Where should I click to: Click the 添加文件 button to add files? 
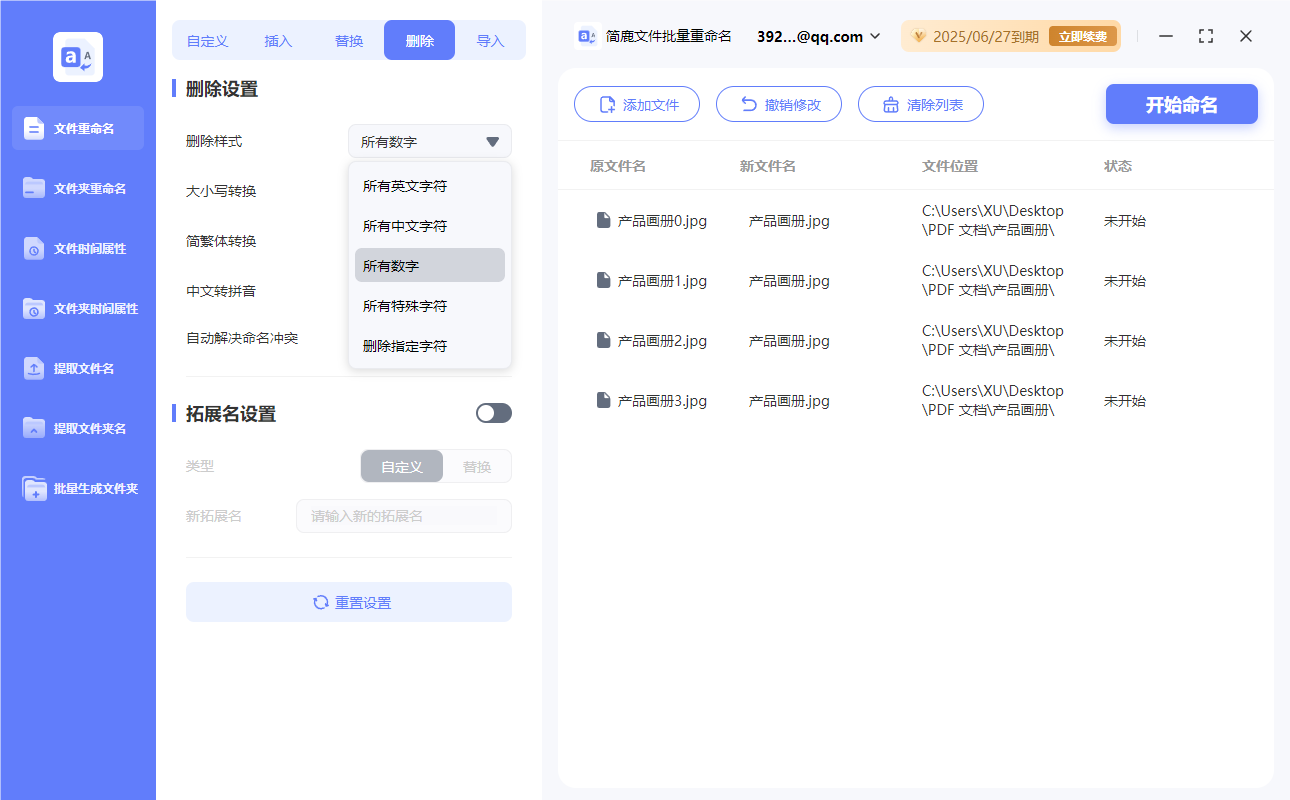(x=637, y=103)
